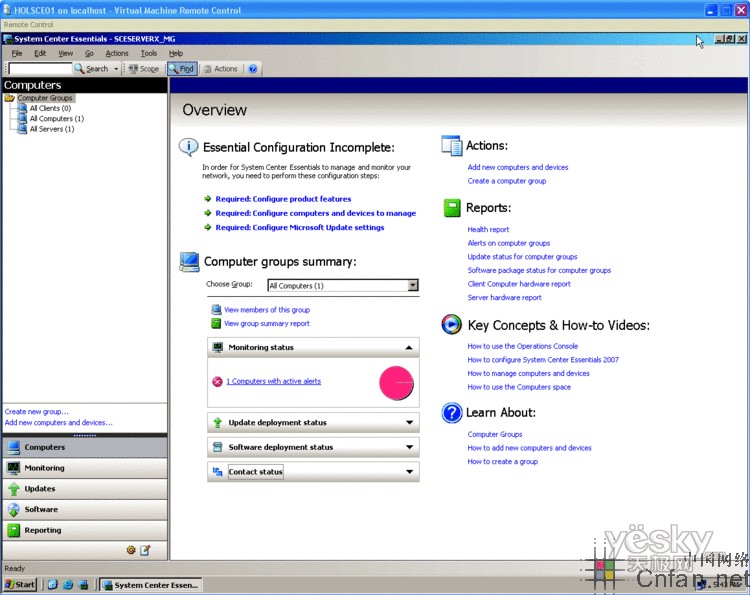
Task: Click the red error alert icon
Action: [217, 382]
